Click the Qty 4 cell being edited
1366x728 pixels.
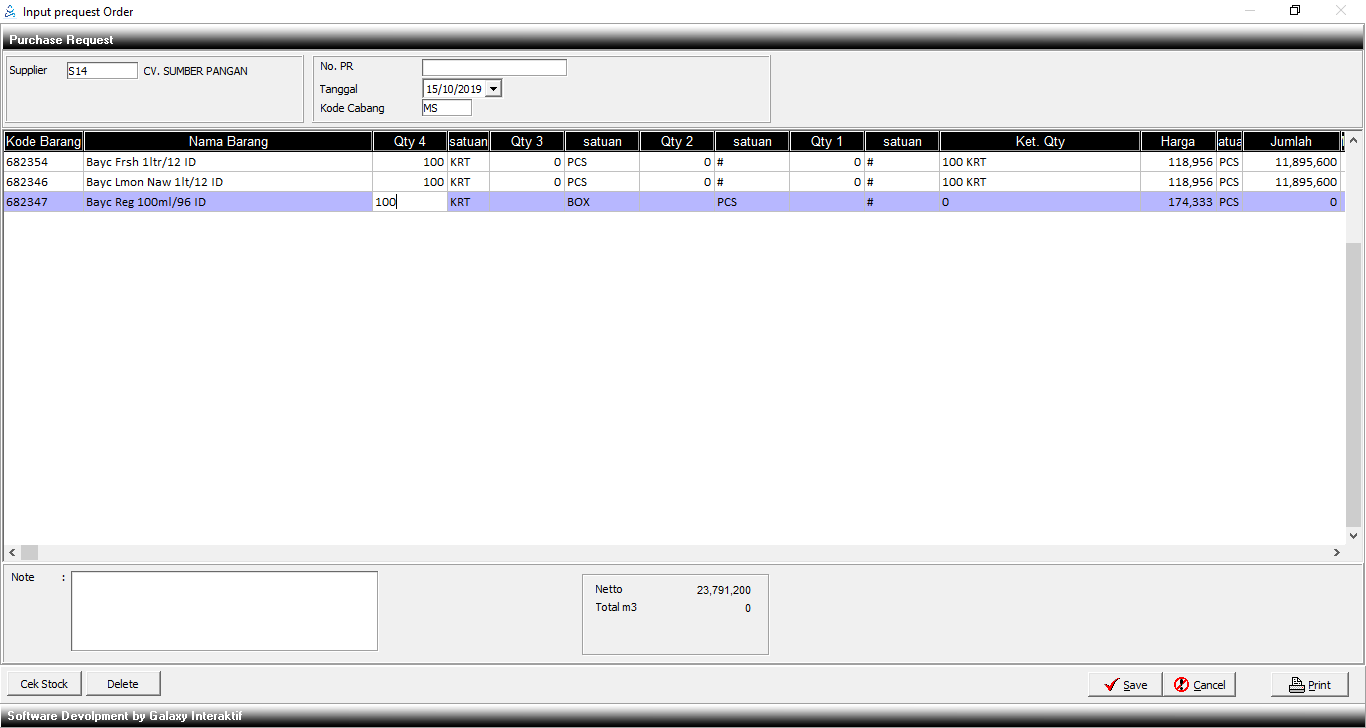tap(410, 202)
